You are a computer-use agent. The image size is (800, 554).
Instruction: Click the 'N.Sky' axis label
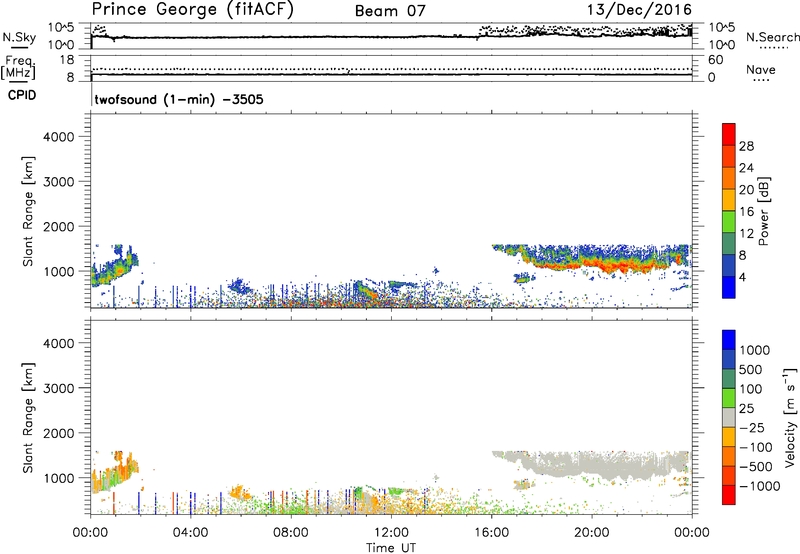(x=19, y=37)
